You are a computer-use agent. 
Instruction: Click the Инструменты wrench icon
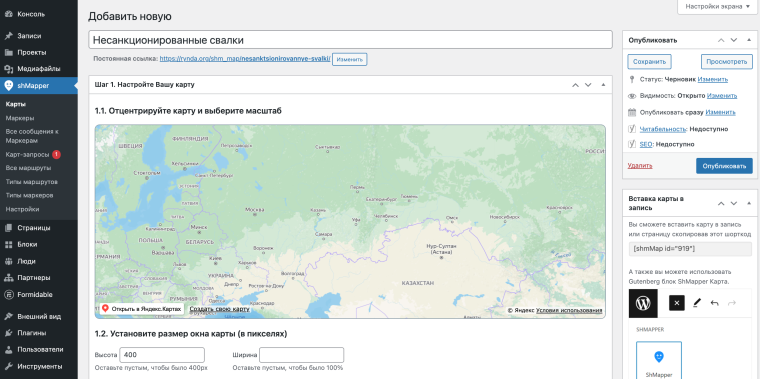coord(8,366)
